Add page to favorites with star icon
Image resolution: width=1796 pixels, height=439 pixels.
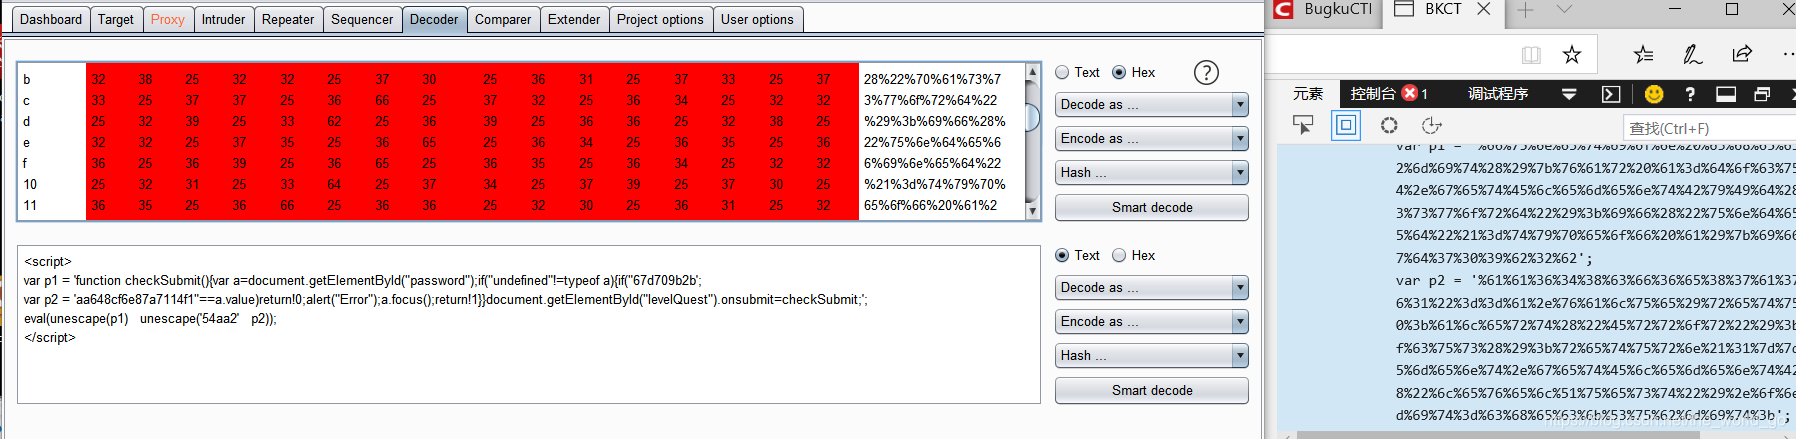pyautogui.click(x=1571, y=54)
